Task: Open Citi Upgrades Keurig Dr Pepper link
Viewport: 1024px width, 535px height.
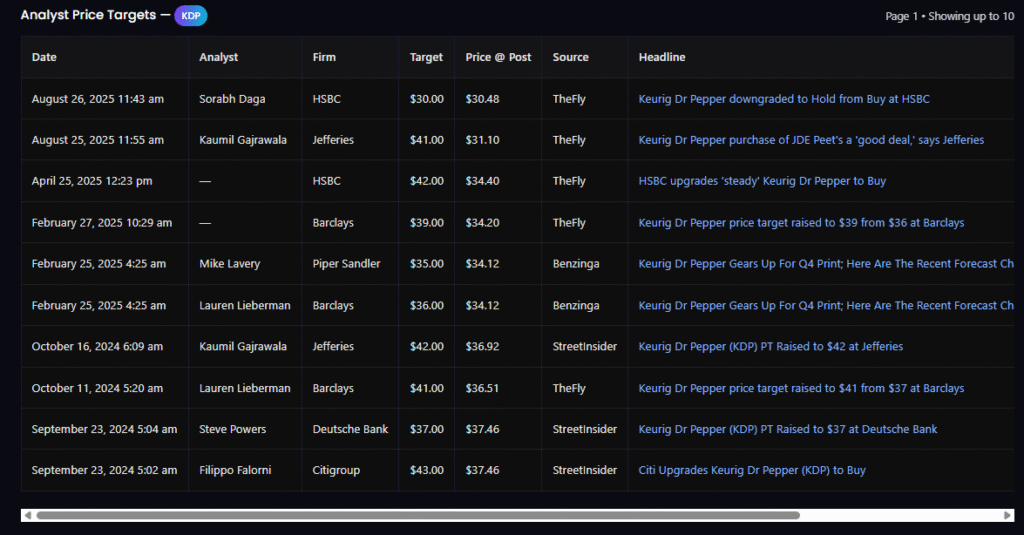Action: 751,470
